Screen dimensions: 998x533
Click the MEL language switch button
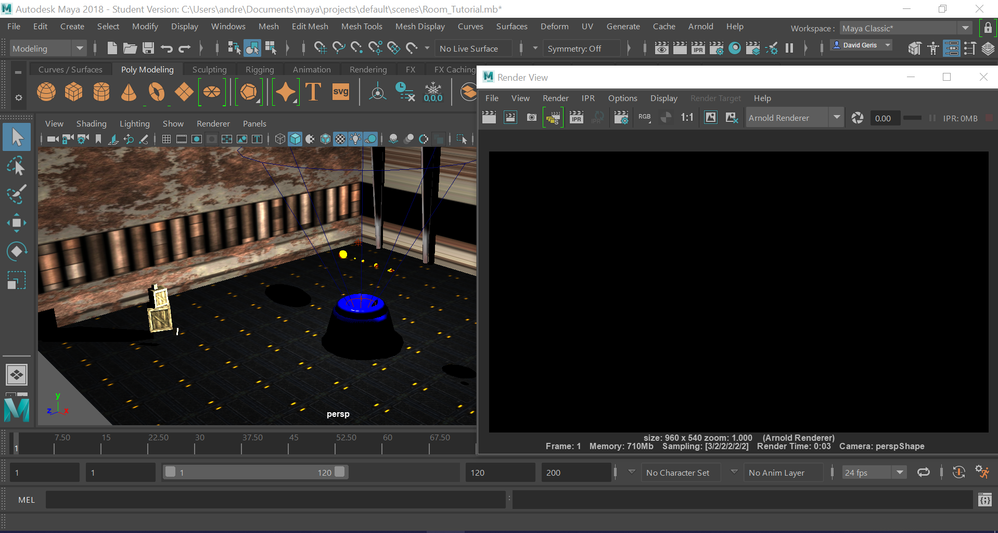tap(27, 500)
